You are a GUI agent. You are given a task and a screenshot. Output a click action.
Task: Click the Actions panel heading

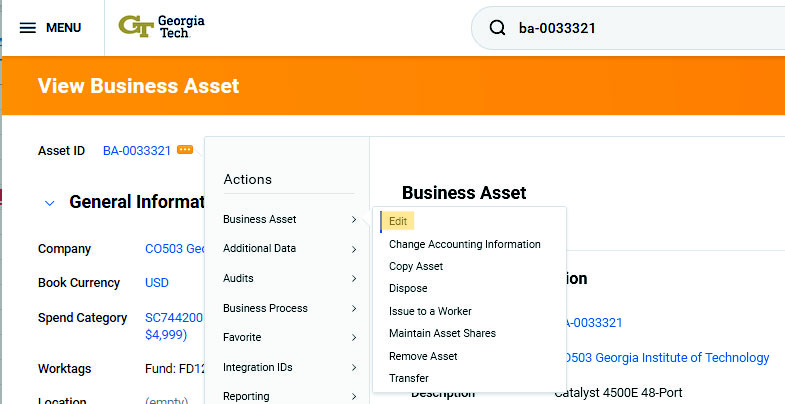[x=247, y=179]
